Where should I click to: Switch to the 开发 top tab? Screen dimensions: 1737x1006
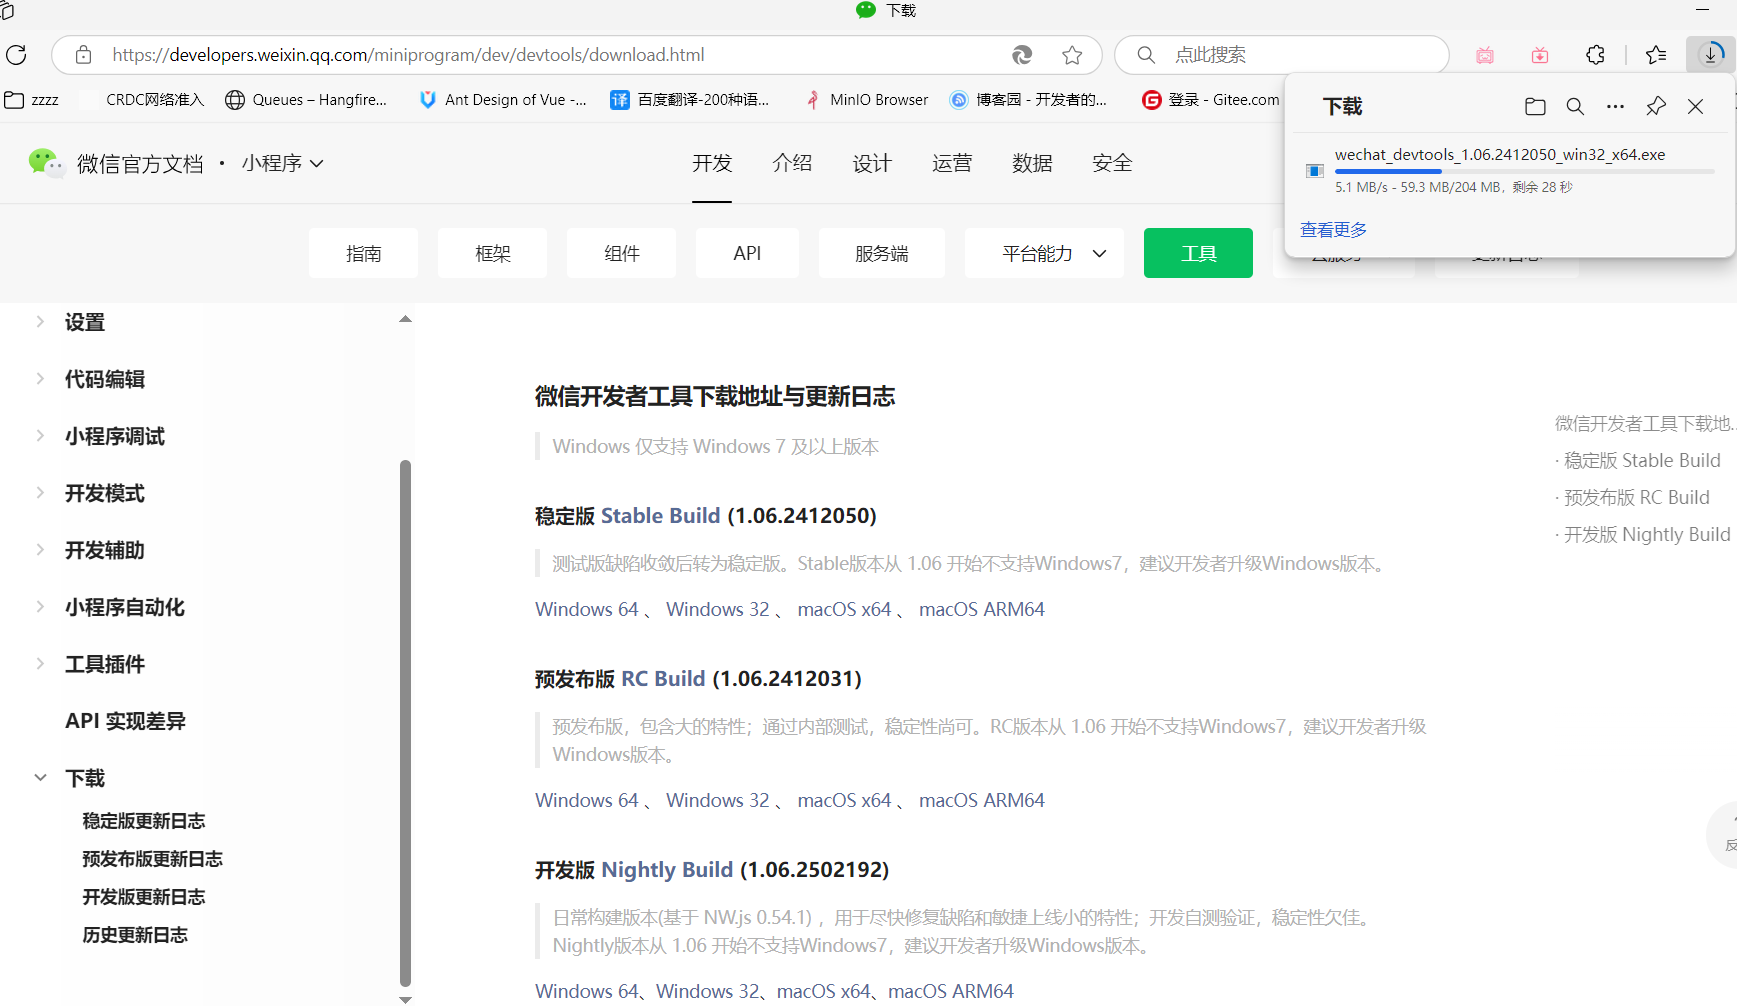click(x=712, y=163)
